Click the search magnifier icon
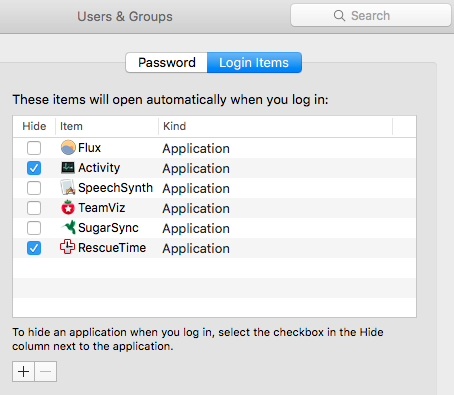The height and width of the screenshot is (395, 454). tap(339, 15)
